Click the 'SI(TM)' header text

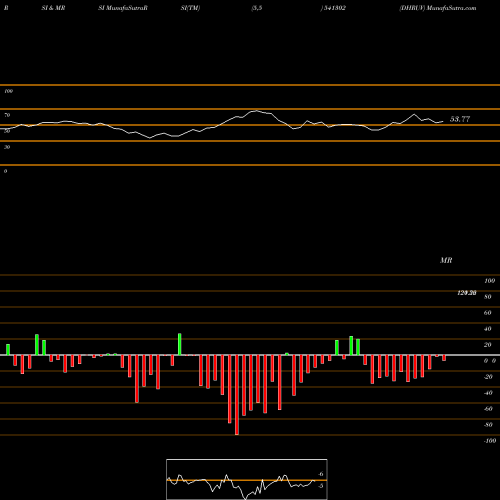[x=190, y=8]
